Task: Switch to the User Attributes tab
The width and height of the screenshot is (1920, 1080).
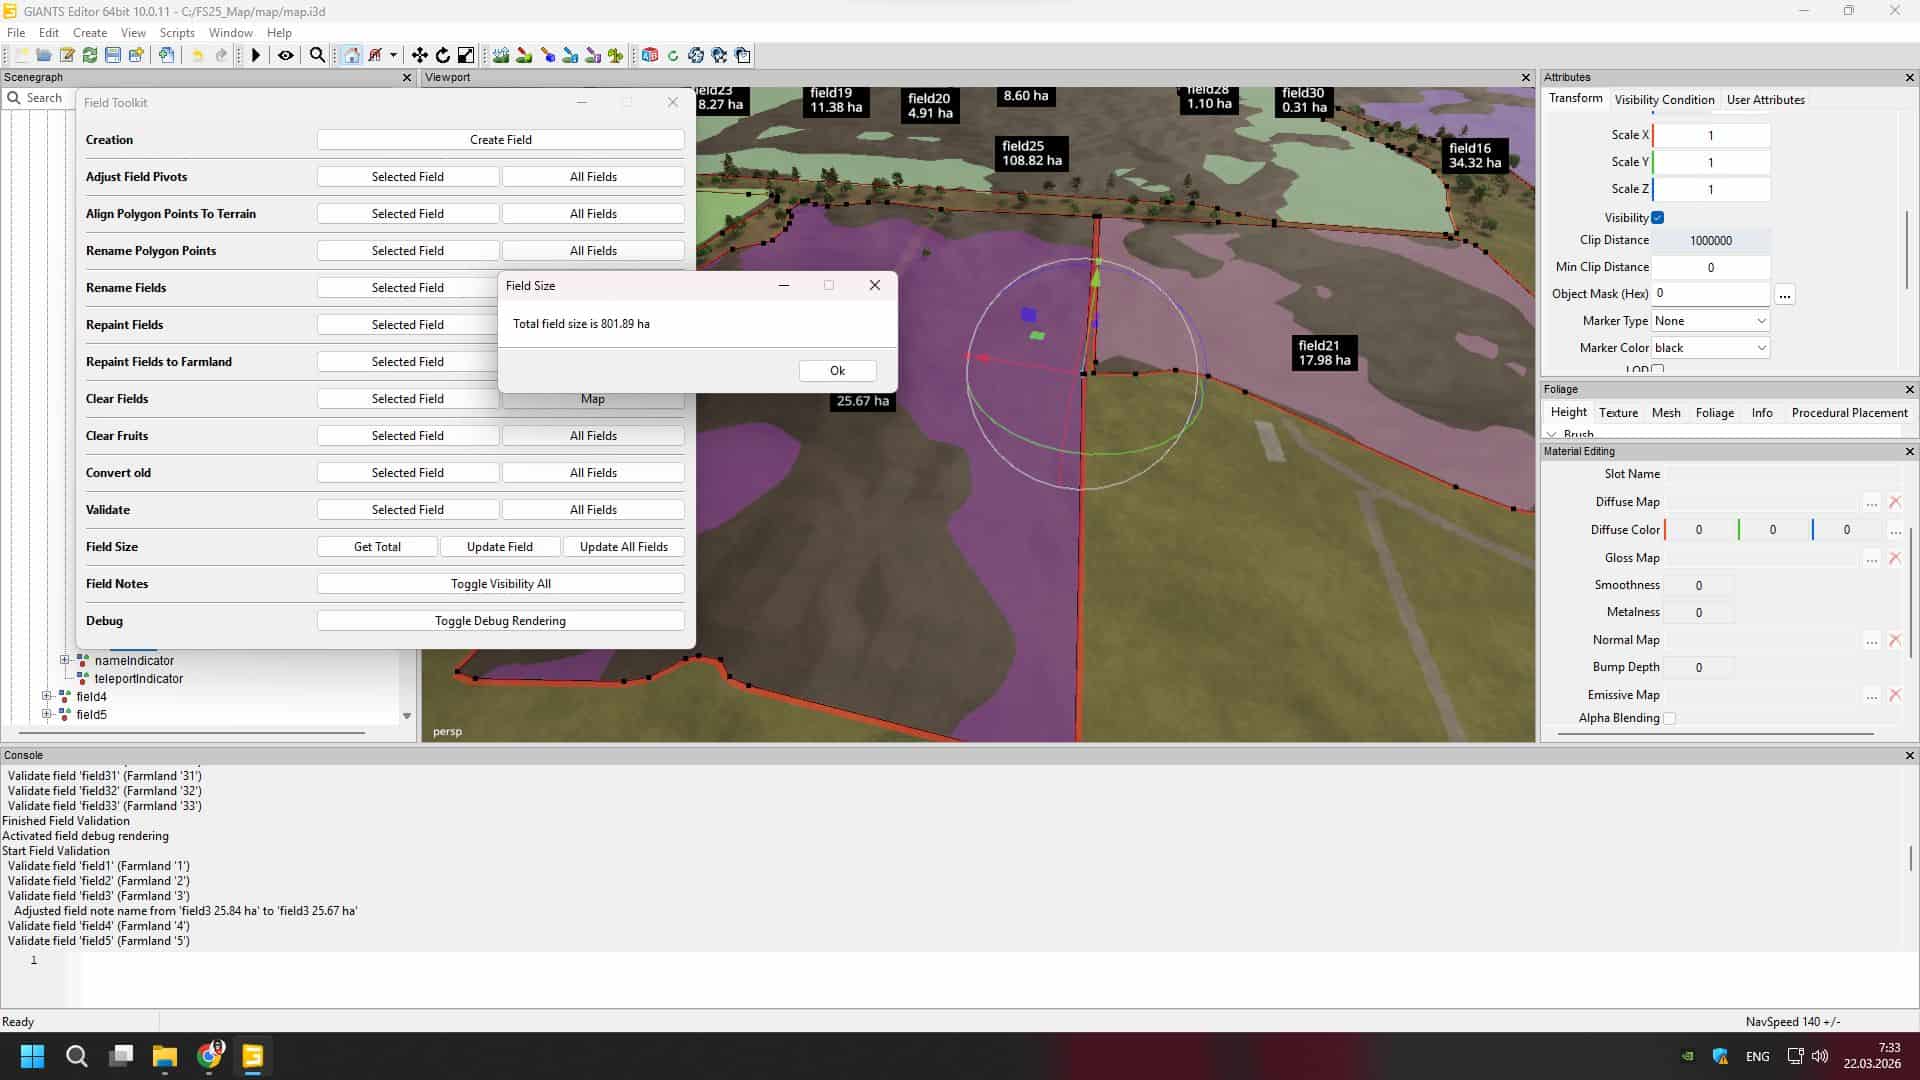Action: [x=1765, y=99]
